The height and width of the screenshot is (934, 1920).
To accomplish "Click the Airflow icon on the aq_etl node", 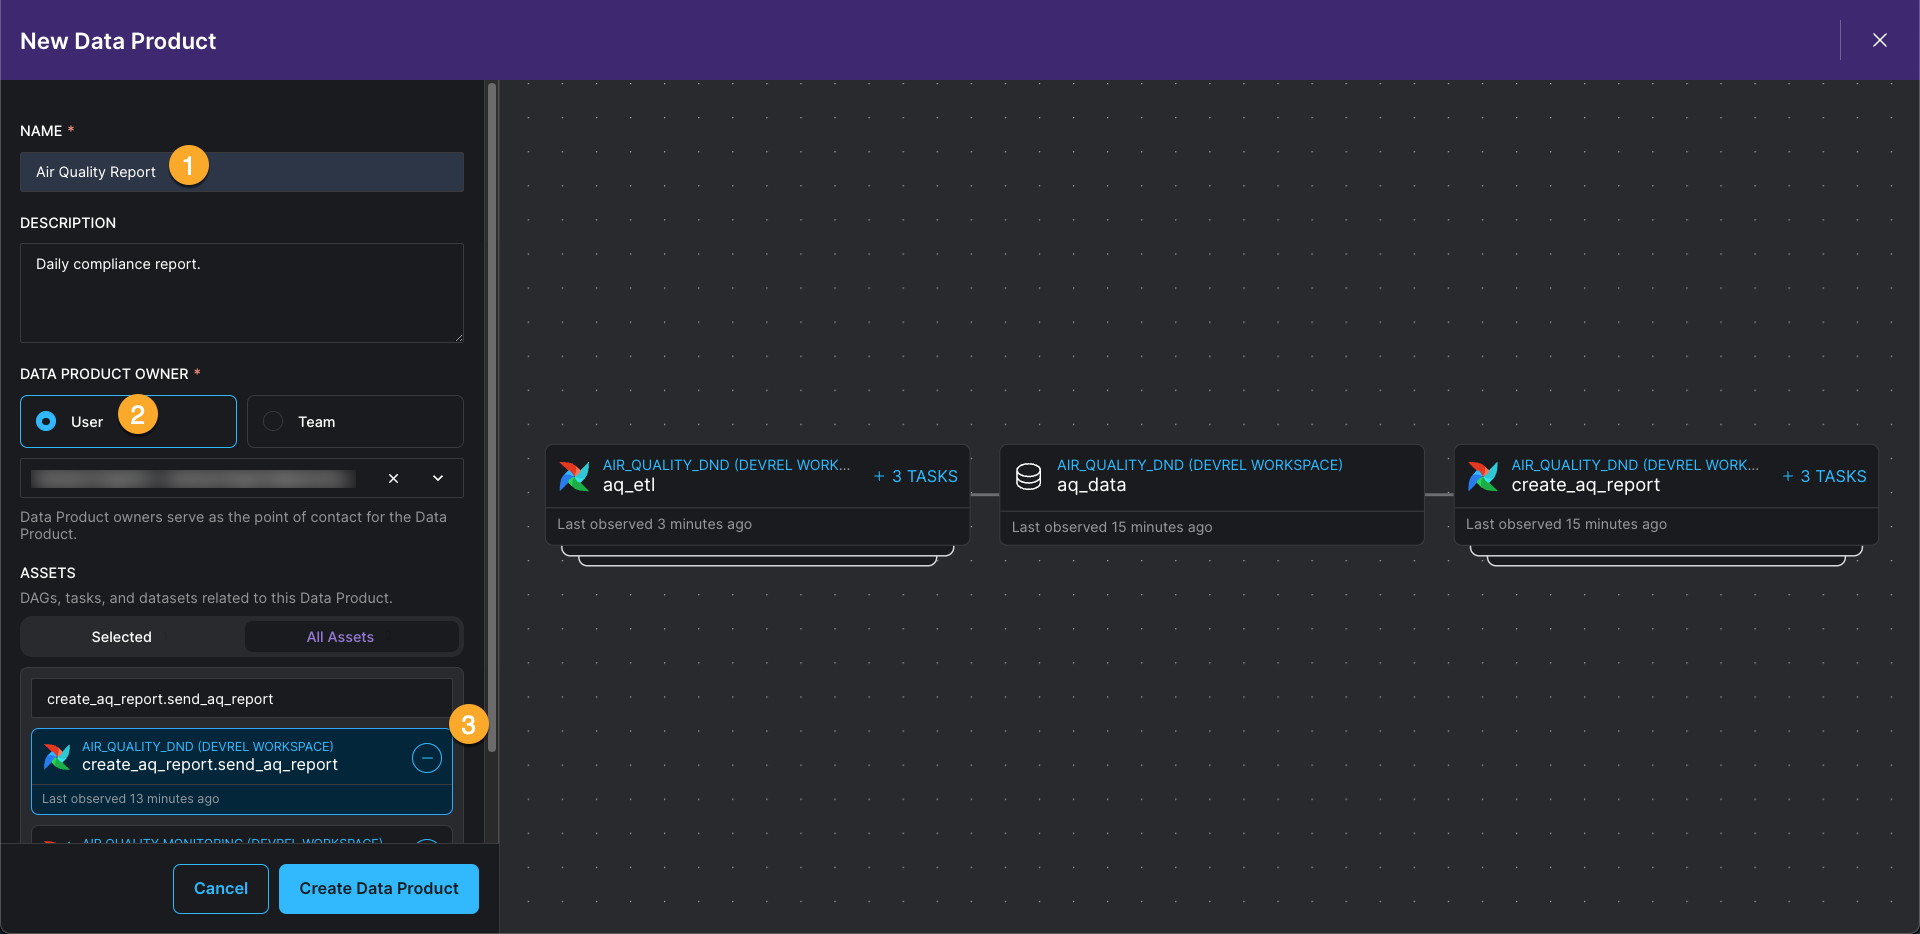I will tap(574, 476).
